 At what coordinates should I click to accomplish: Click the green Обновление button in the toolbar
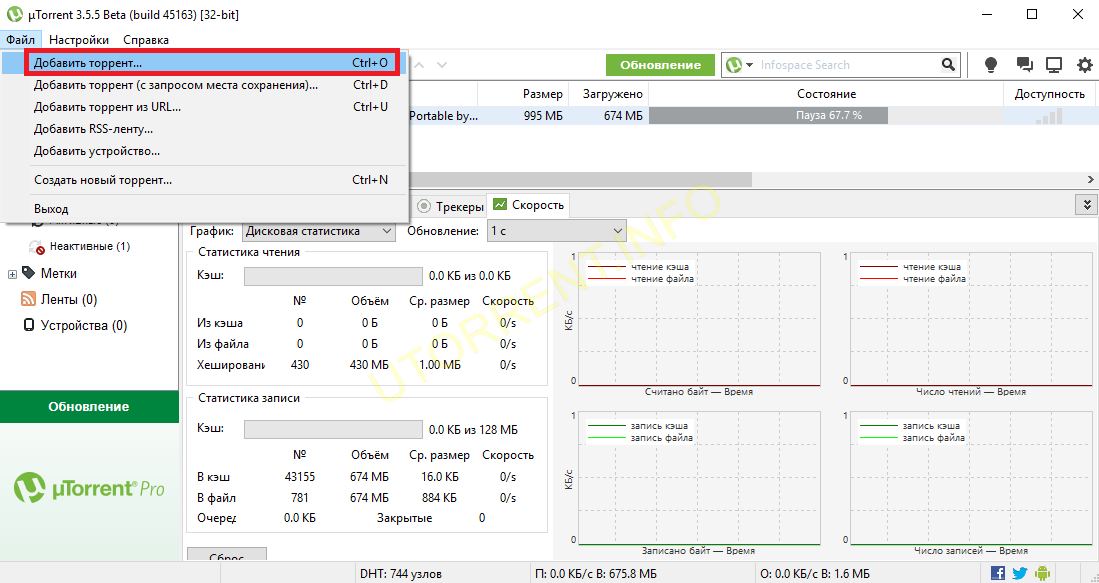660,65
